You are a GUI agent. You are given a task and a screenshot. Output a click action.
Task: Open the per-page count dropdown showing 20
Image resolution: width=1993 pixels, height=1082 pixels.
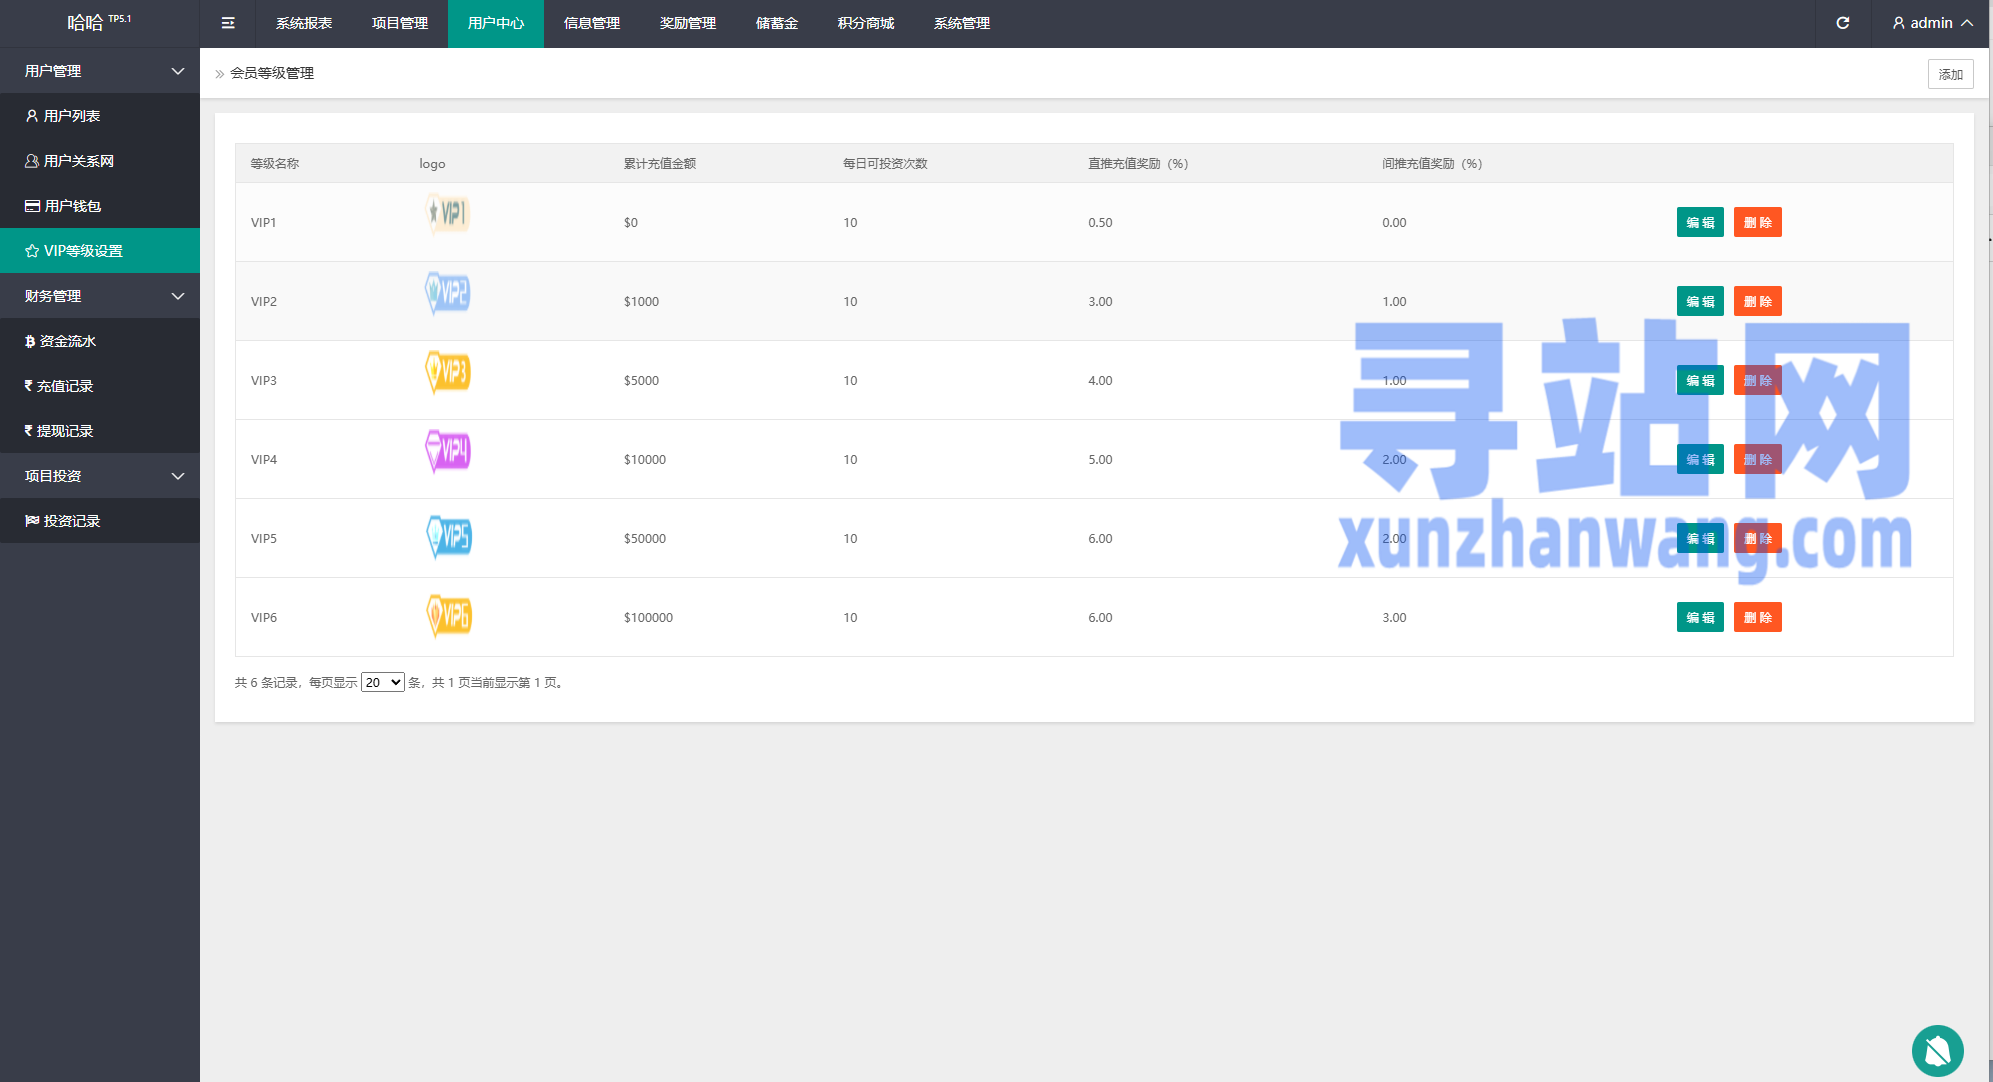[x=382, y=682]
